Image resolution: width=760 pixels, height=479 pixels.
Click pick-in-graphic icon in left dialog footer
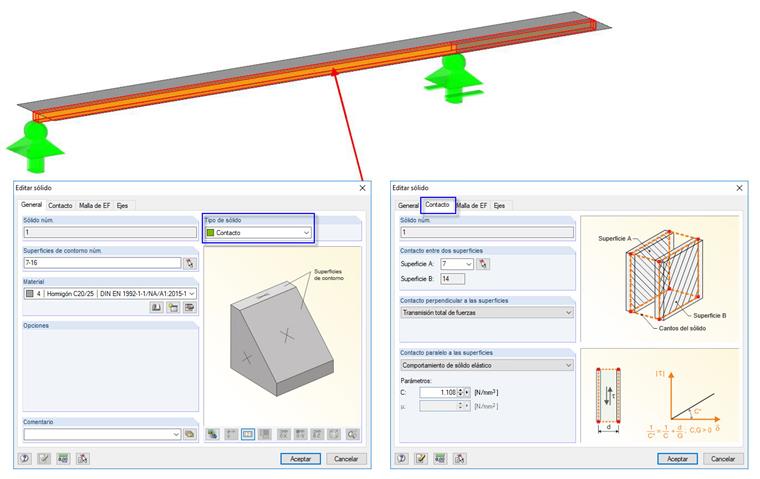click(x=82, y=458)
